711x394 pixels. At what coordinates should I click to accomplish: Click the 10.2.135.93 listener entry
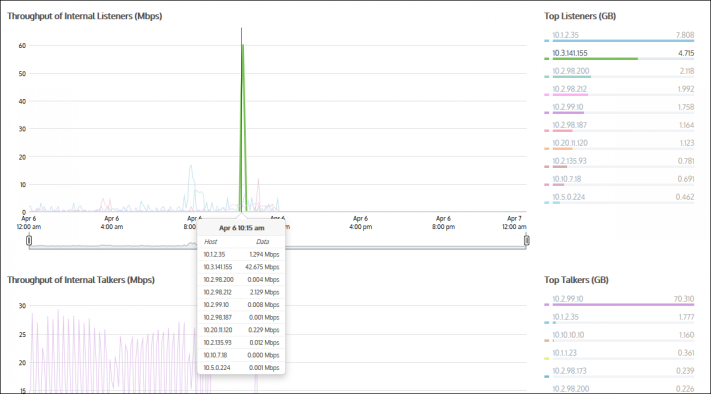point(619,163)
